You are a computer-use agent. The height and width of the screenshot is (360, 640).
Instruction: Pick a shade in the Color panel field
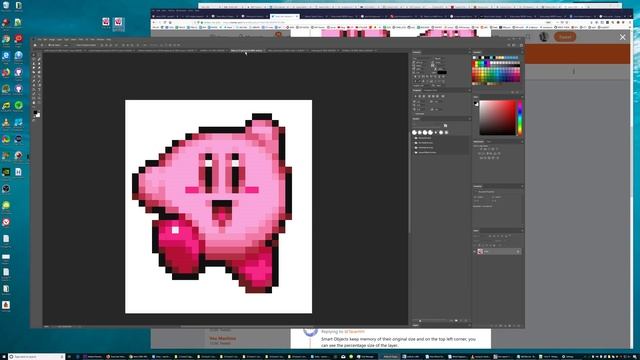click(x=498, y=118)
